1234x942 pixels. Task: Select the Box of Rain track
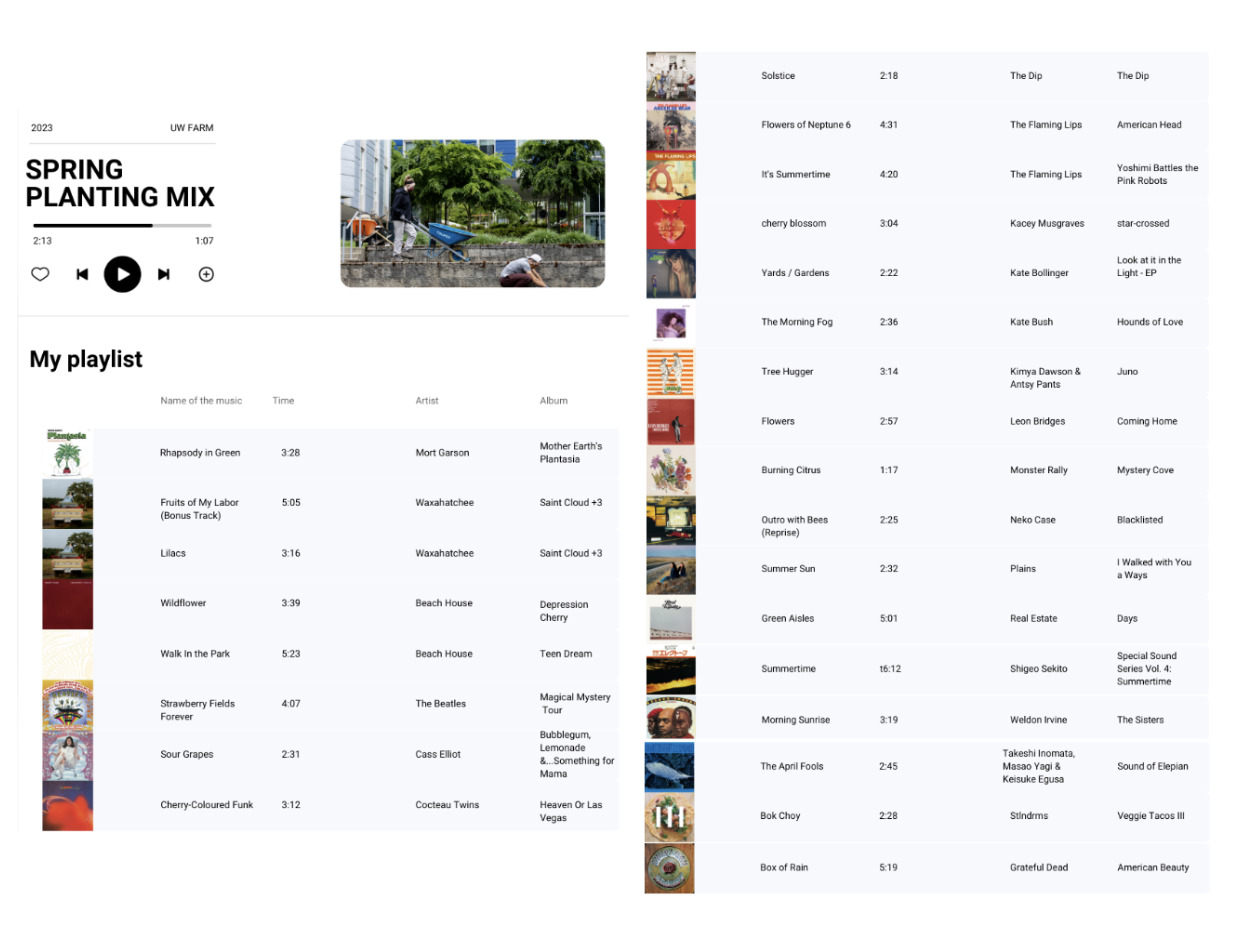coord(784,867)
